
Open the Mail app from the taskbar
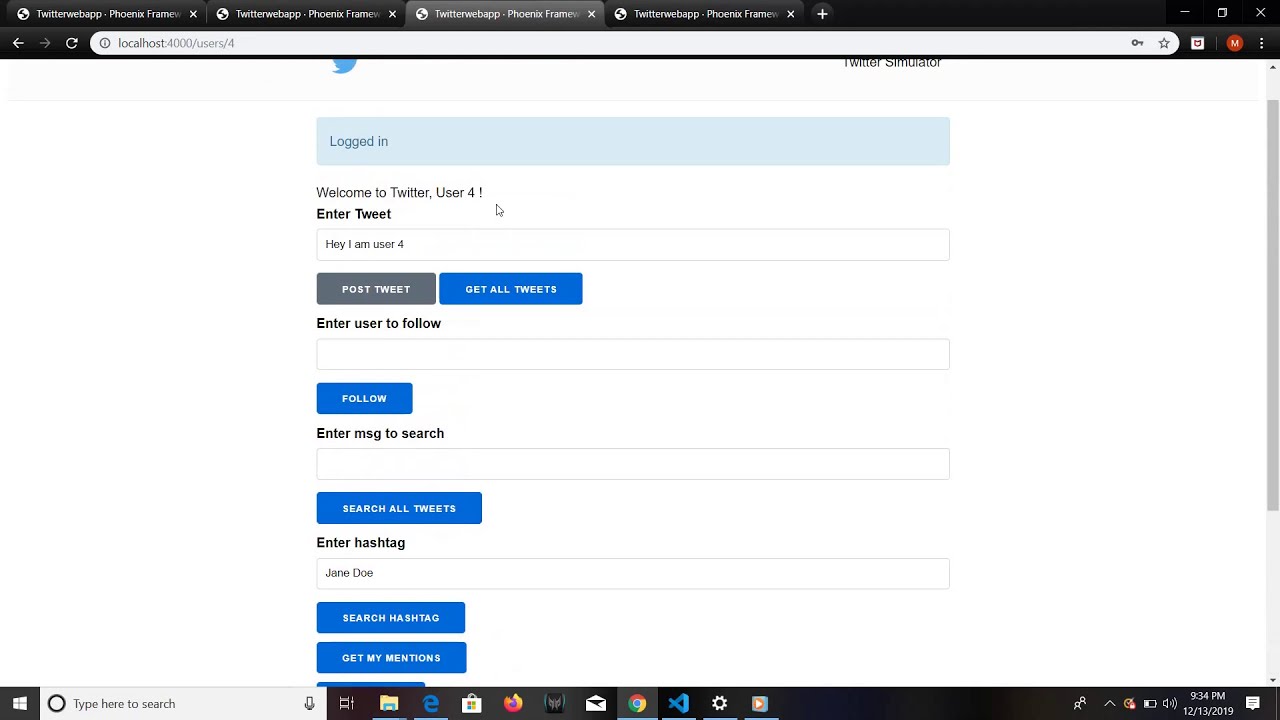pos(596,704)
